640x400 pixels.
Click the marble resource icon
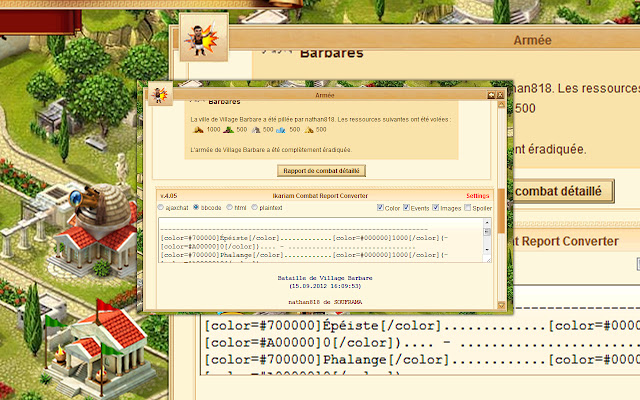[256, 130]
